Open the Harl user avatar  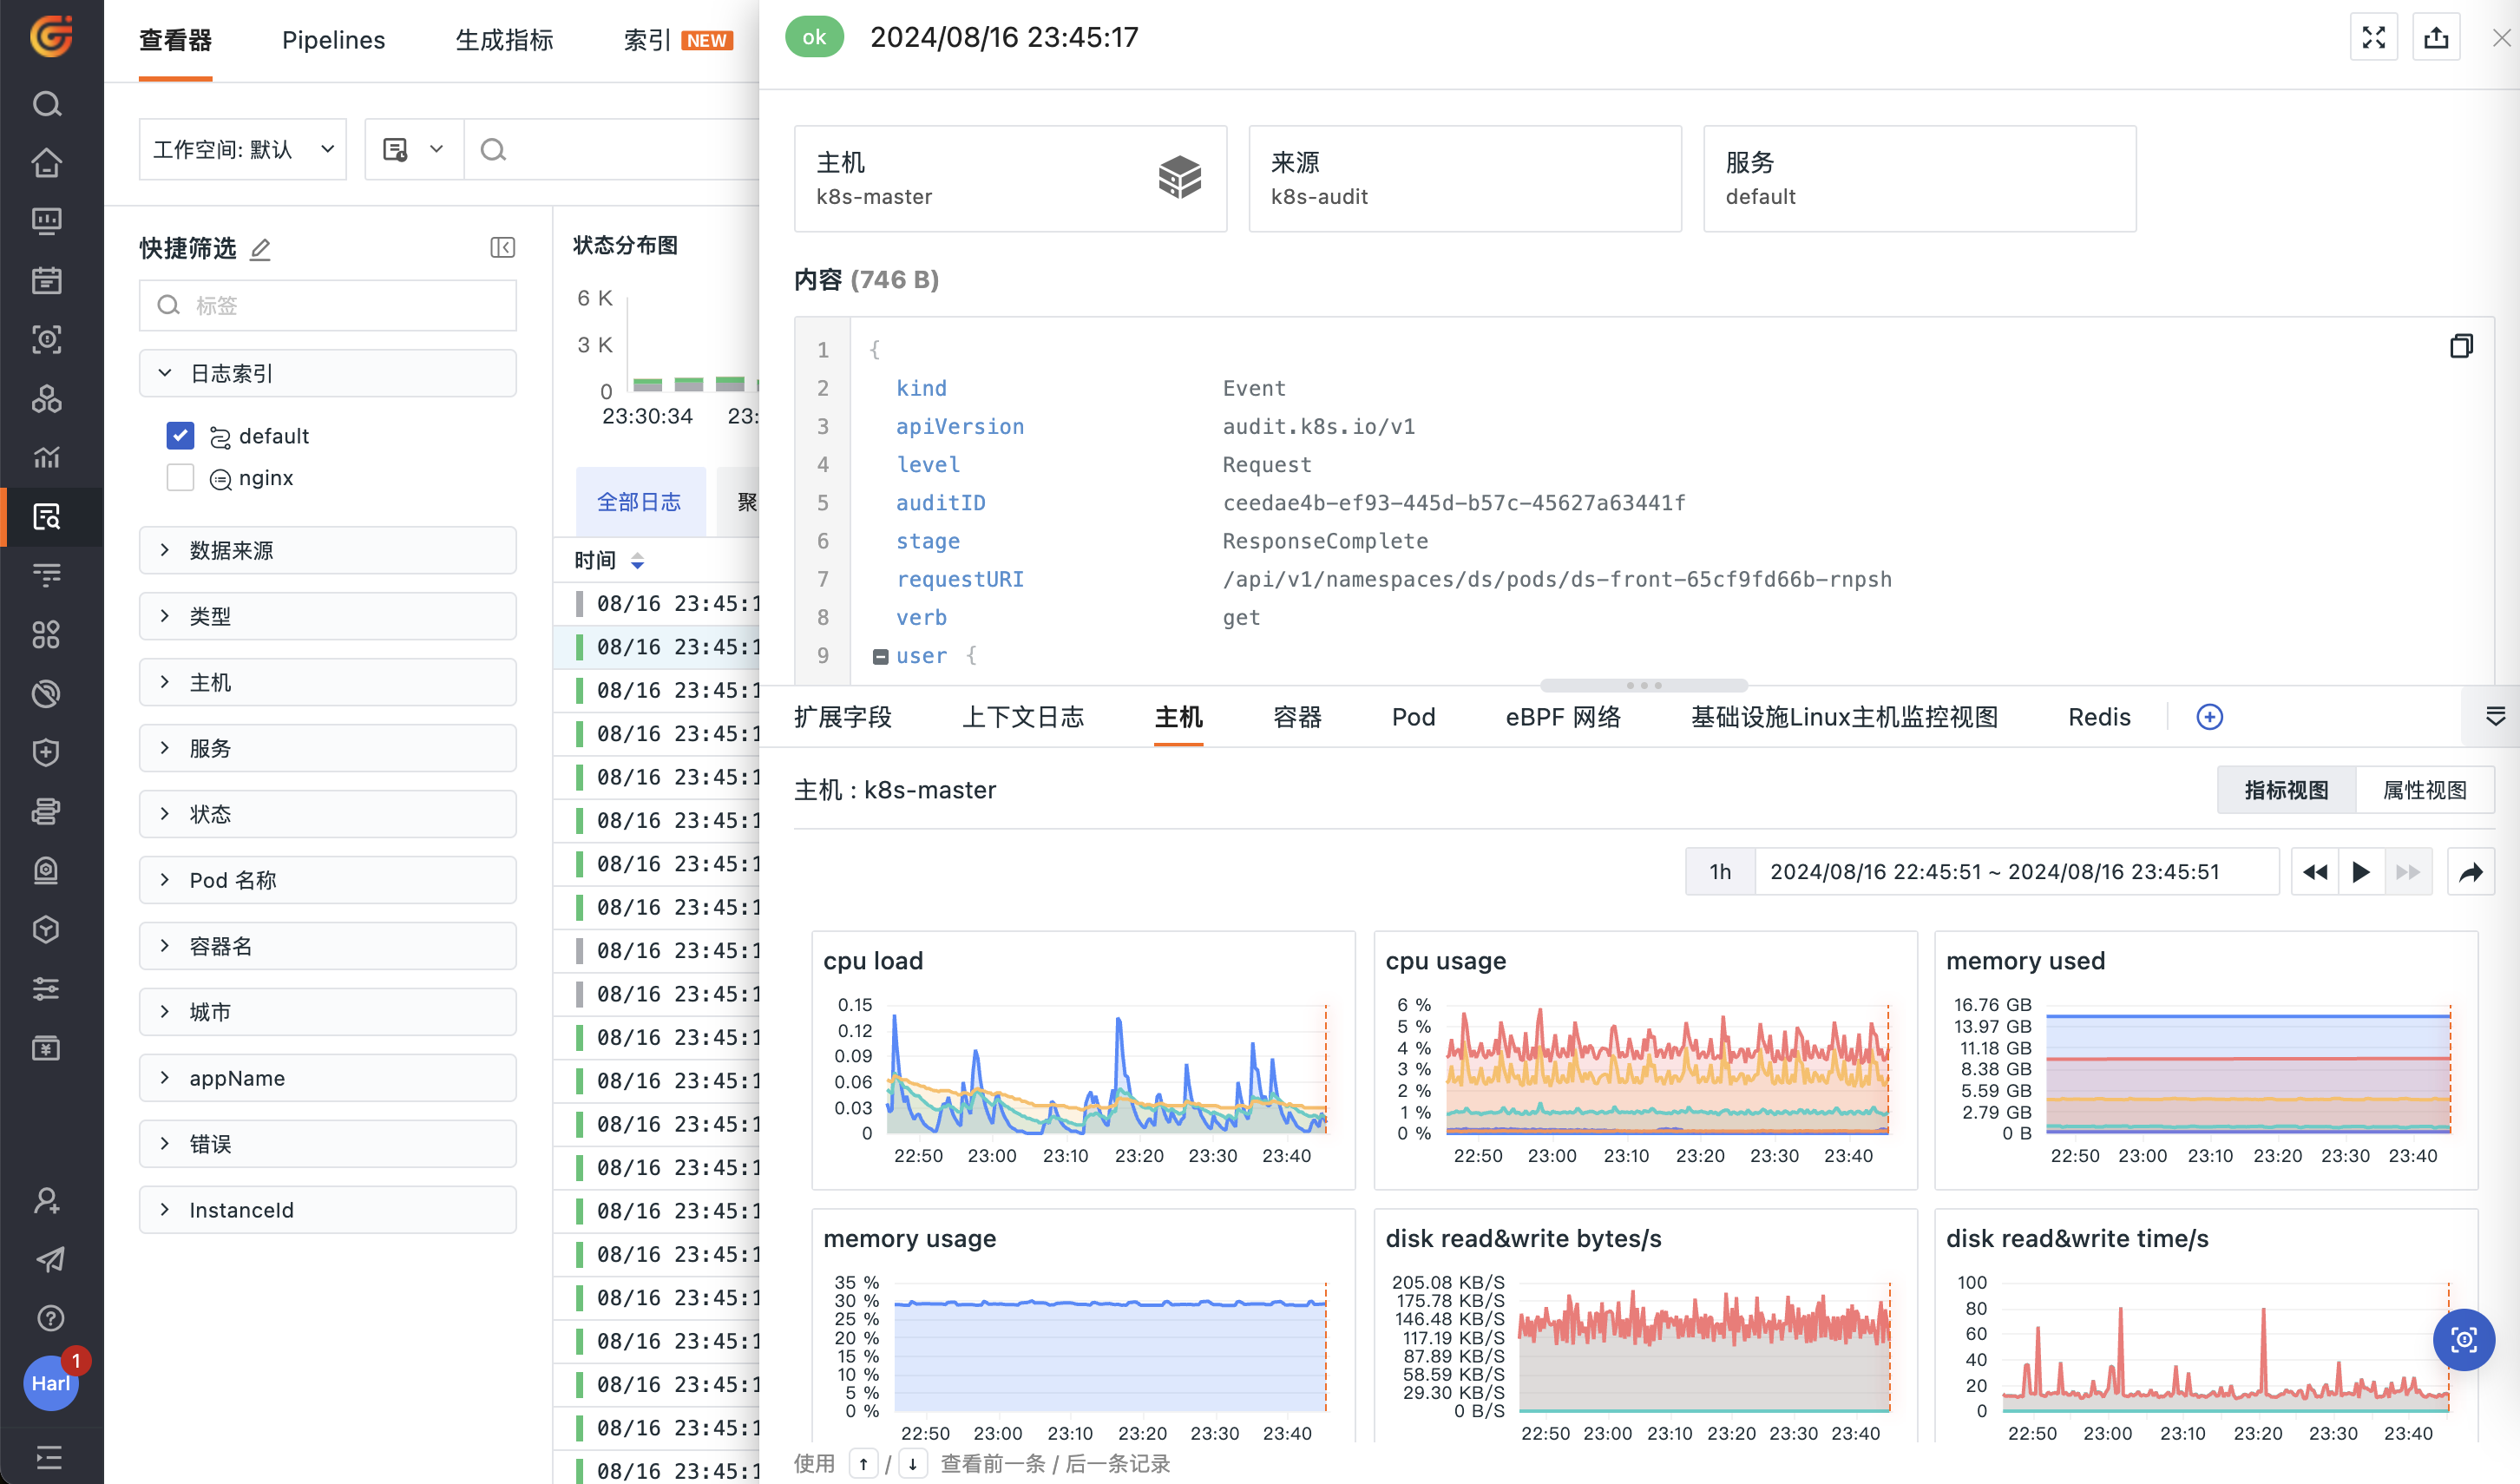tap(51, 1382)
